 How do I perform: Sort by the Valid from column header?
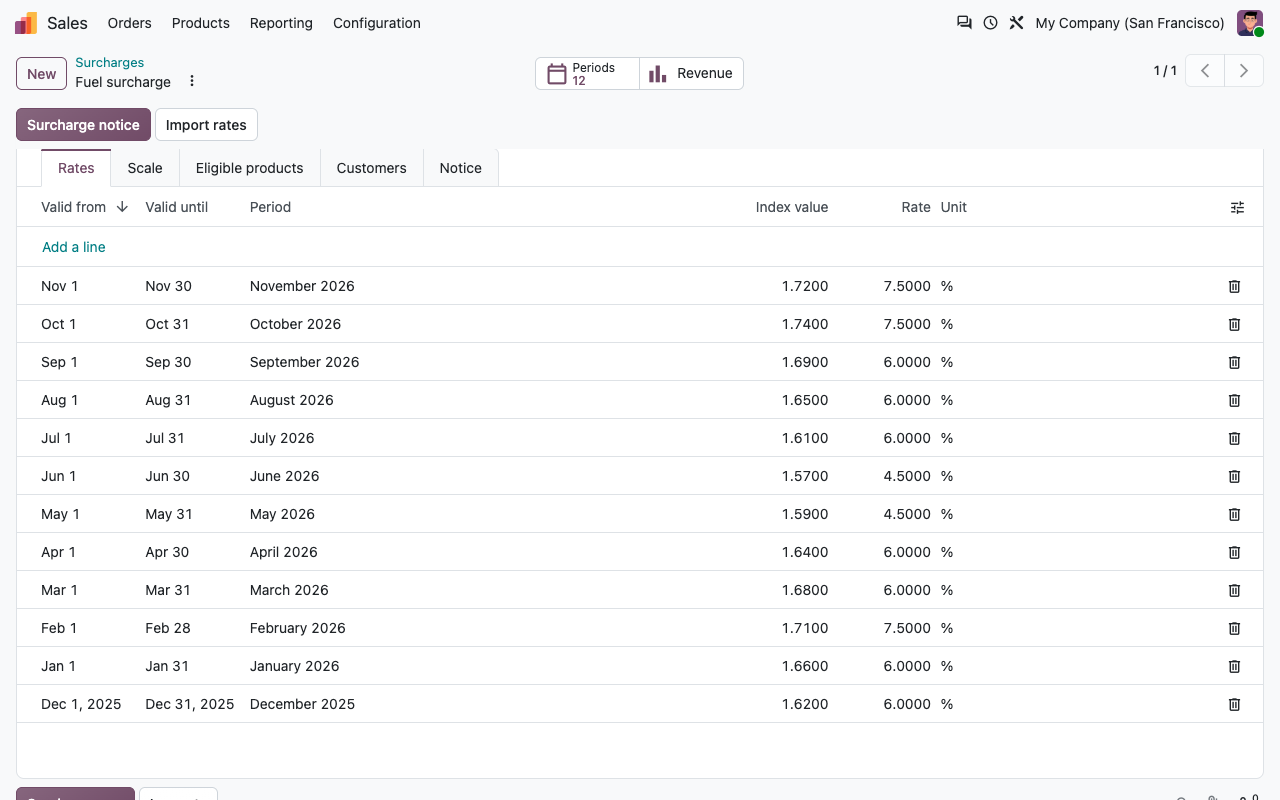coord(84,207)
